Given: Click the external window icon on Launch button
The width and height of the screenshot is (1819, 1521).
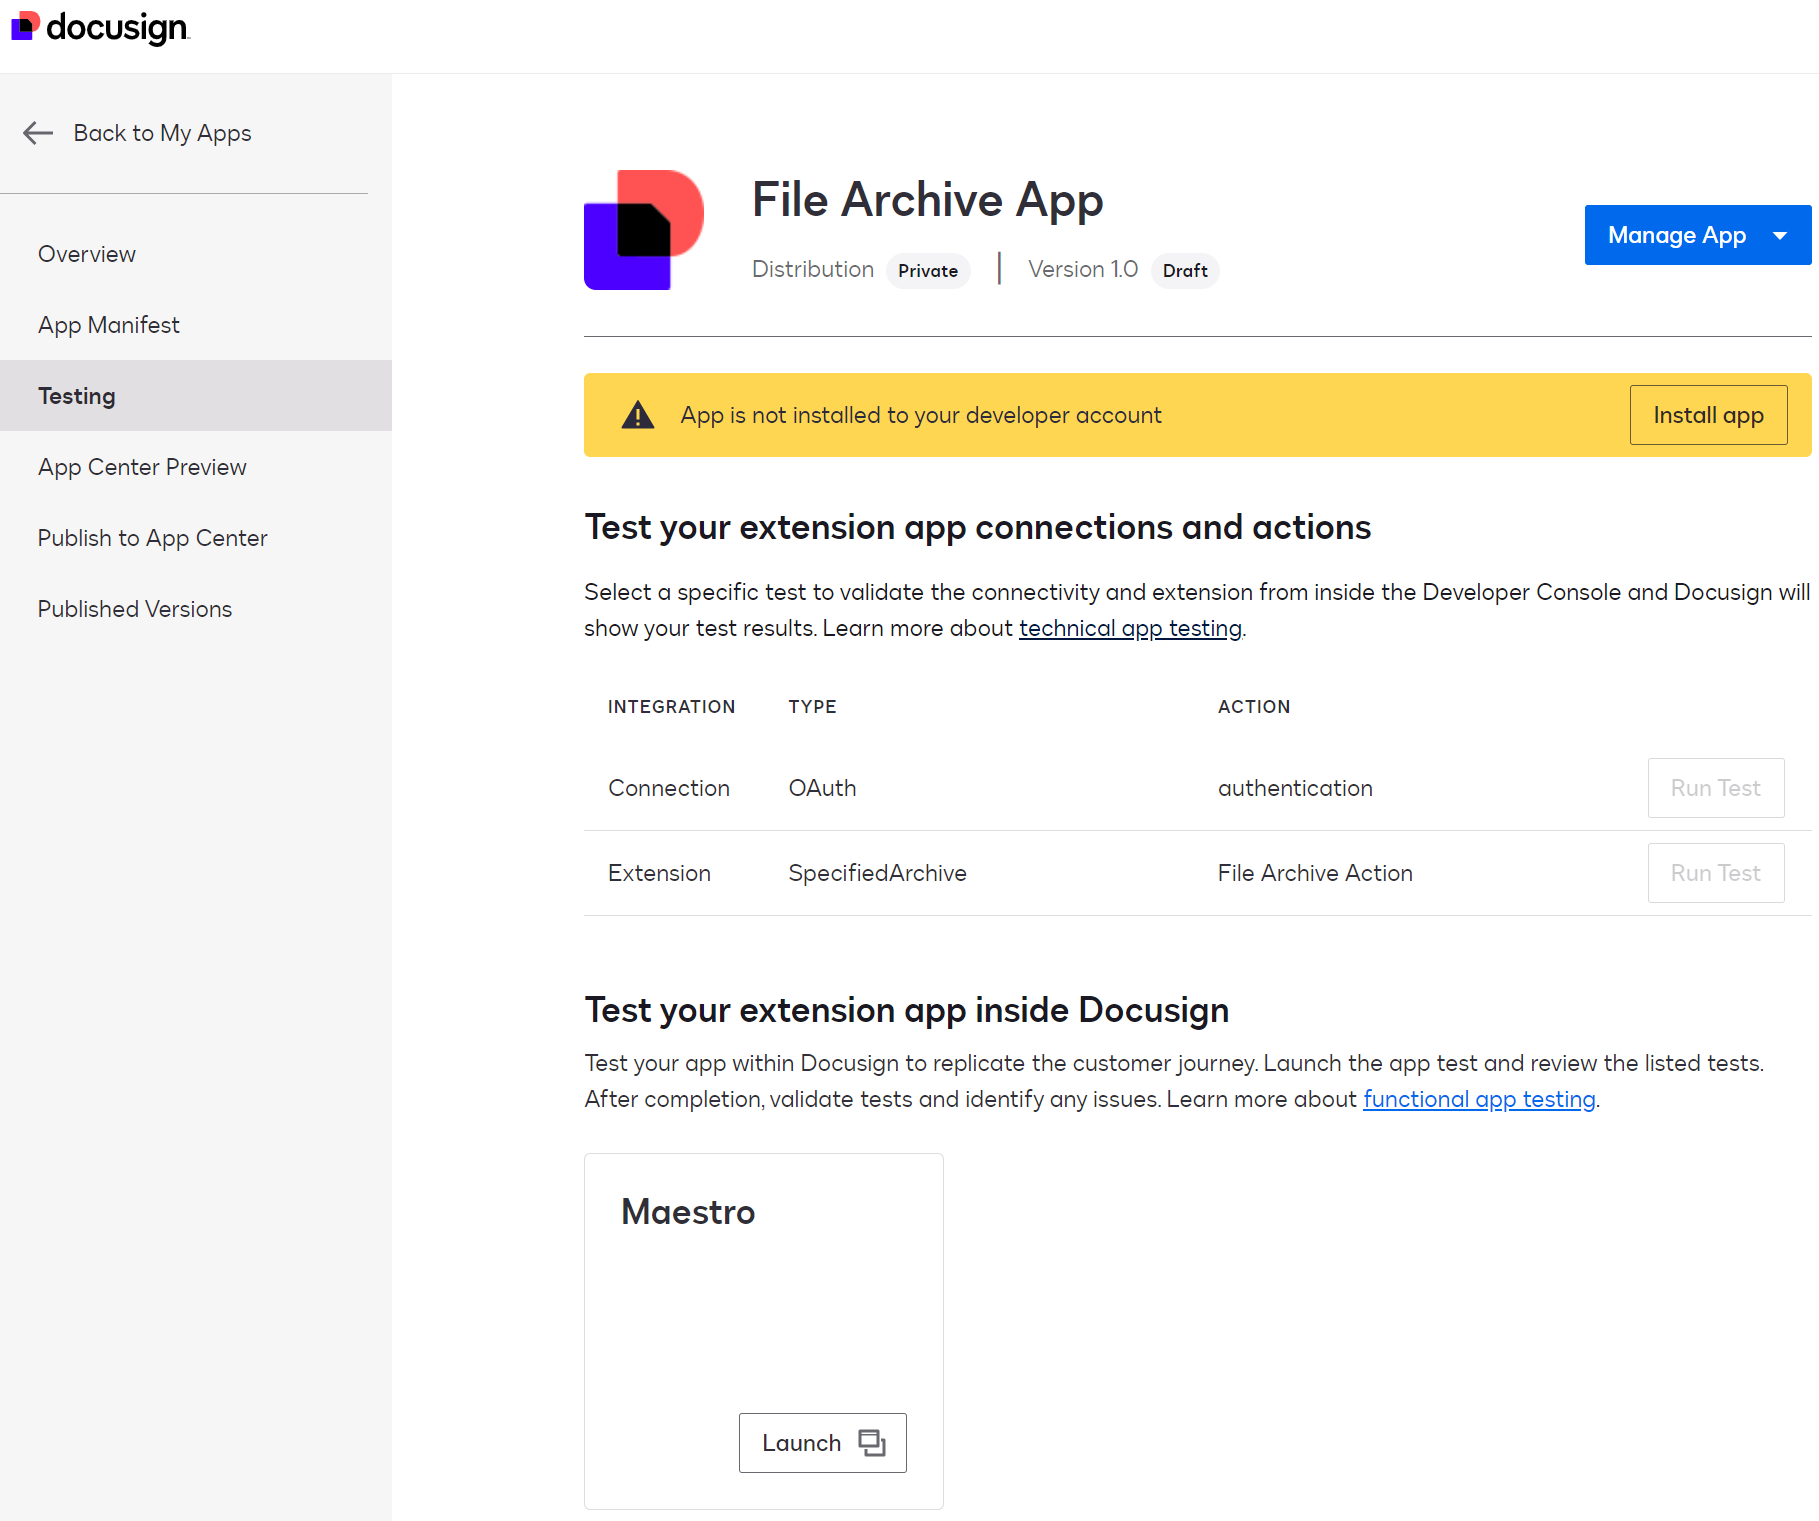Looking at the screenshot, I should click(872, 1443).
